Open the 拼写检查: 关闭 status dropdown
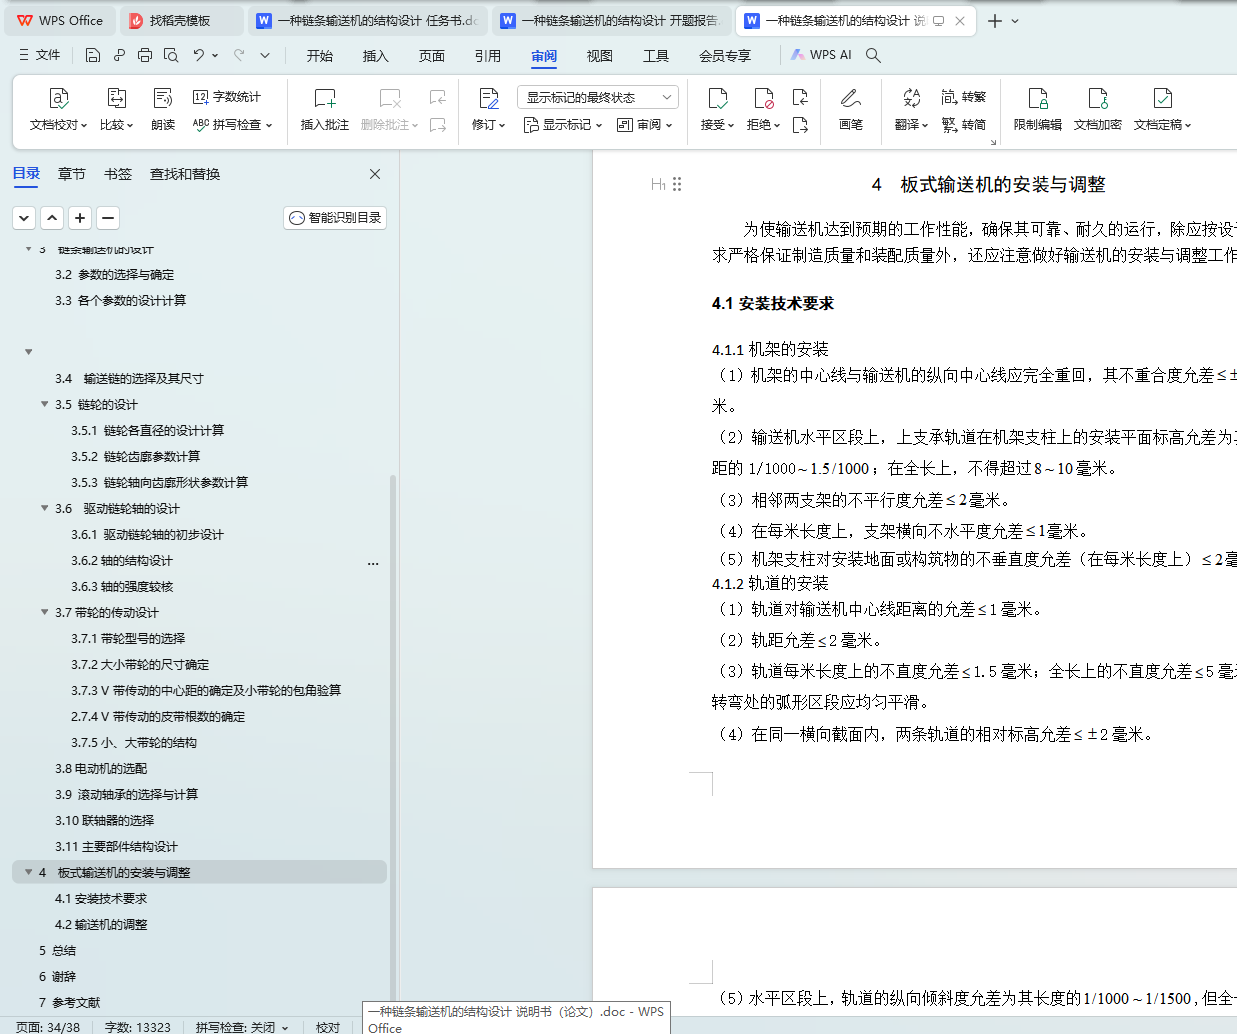 (x=243, y=1027)
